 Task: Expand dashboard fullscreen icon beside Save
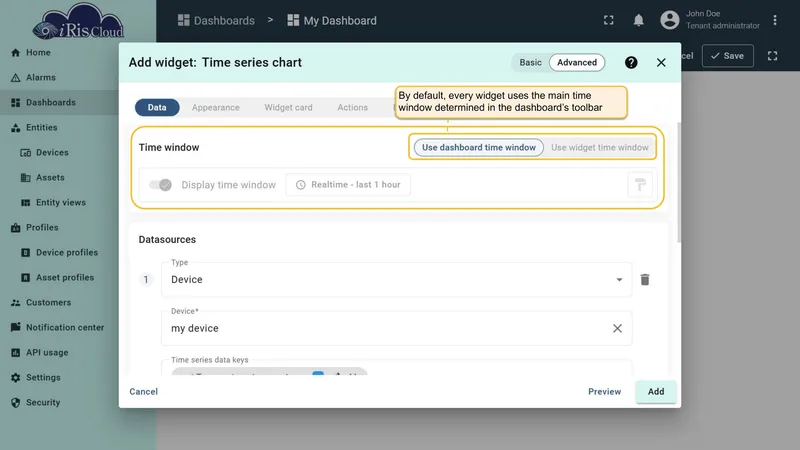pyautogui.click(x=772, y=56)
